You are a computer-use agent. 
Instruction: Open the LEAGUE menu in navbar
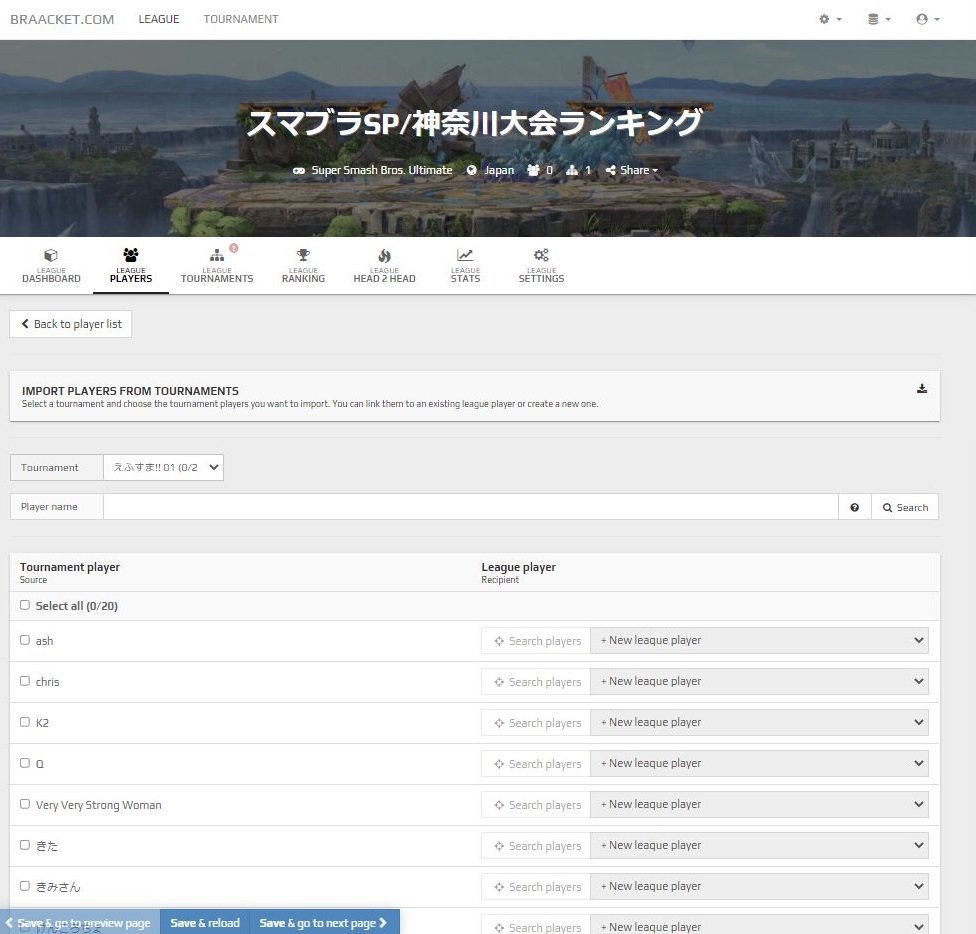point(159,19)
